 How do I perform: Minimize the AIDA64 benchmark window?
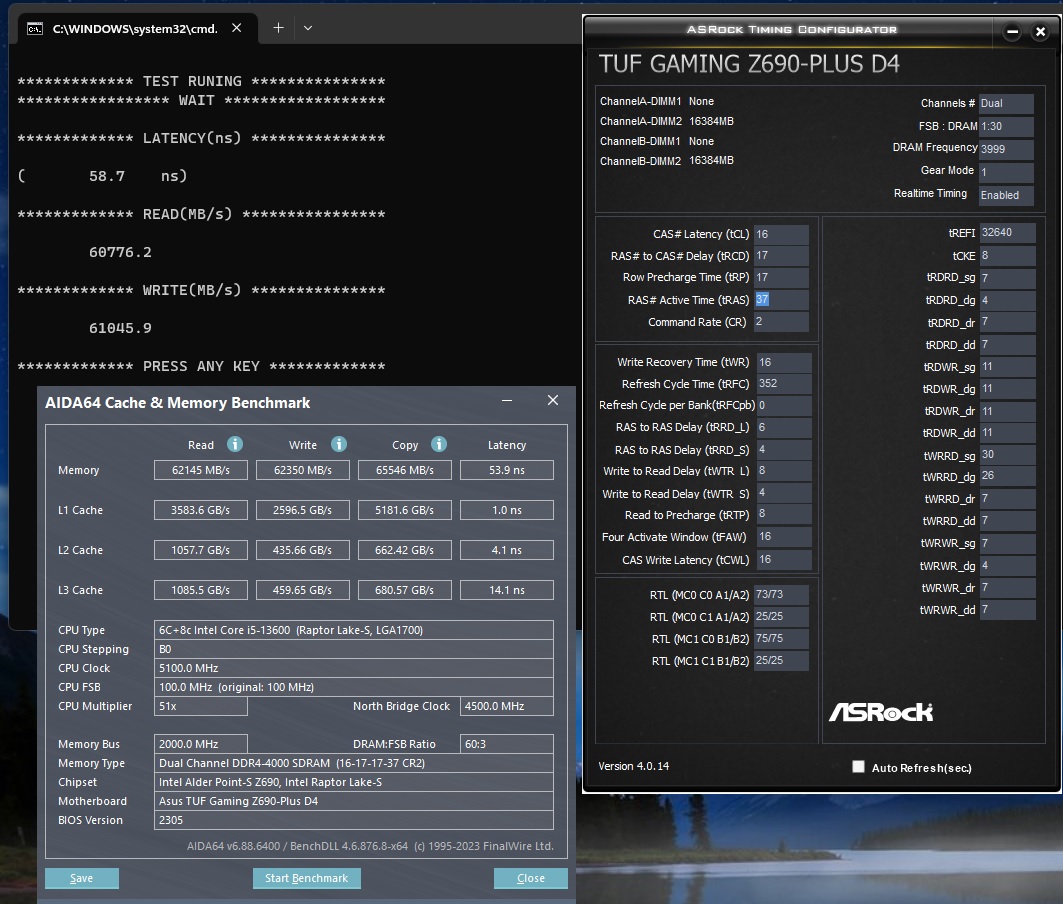pos(506,401)
